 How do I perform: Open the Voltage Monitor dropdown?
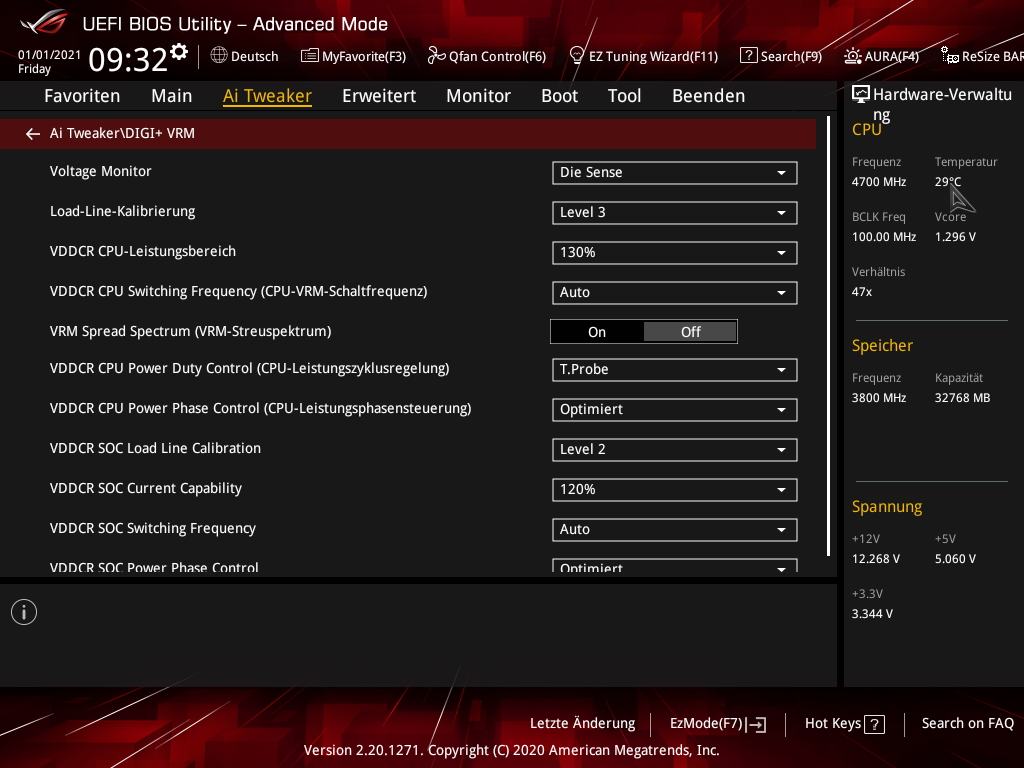675,172
